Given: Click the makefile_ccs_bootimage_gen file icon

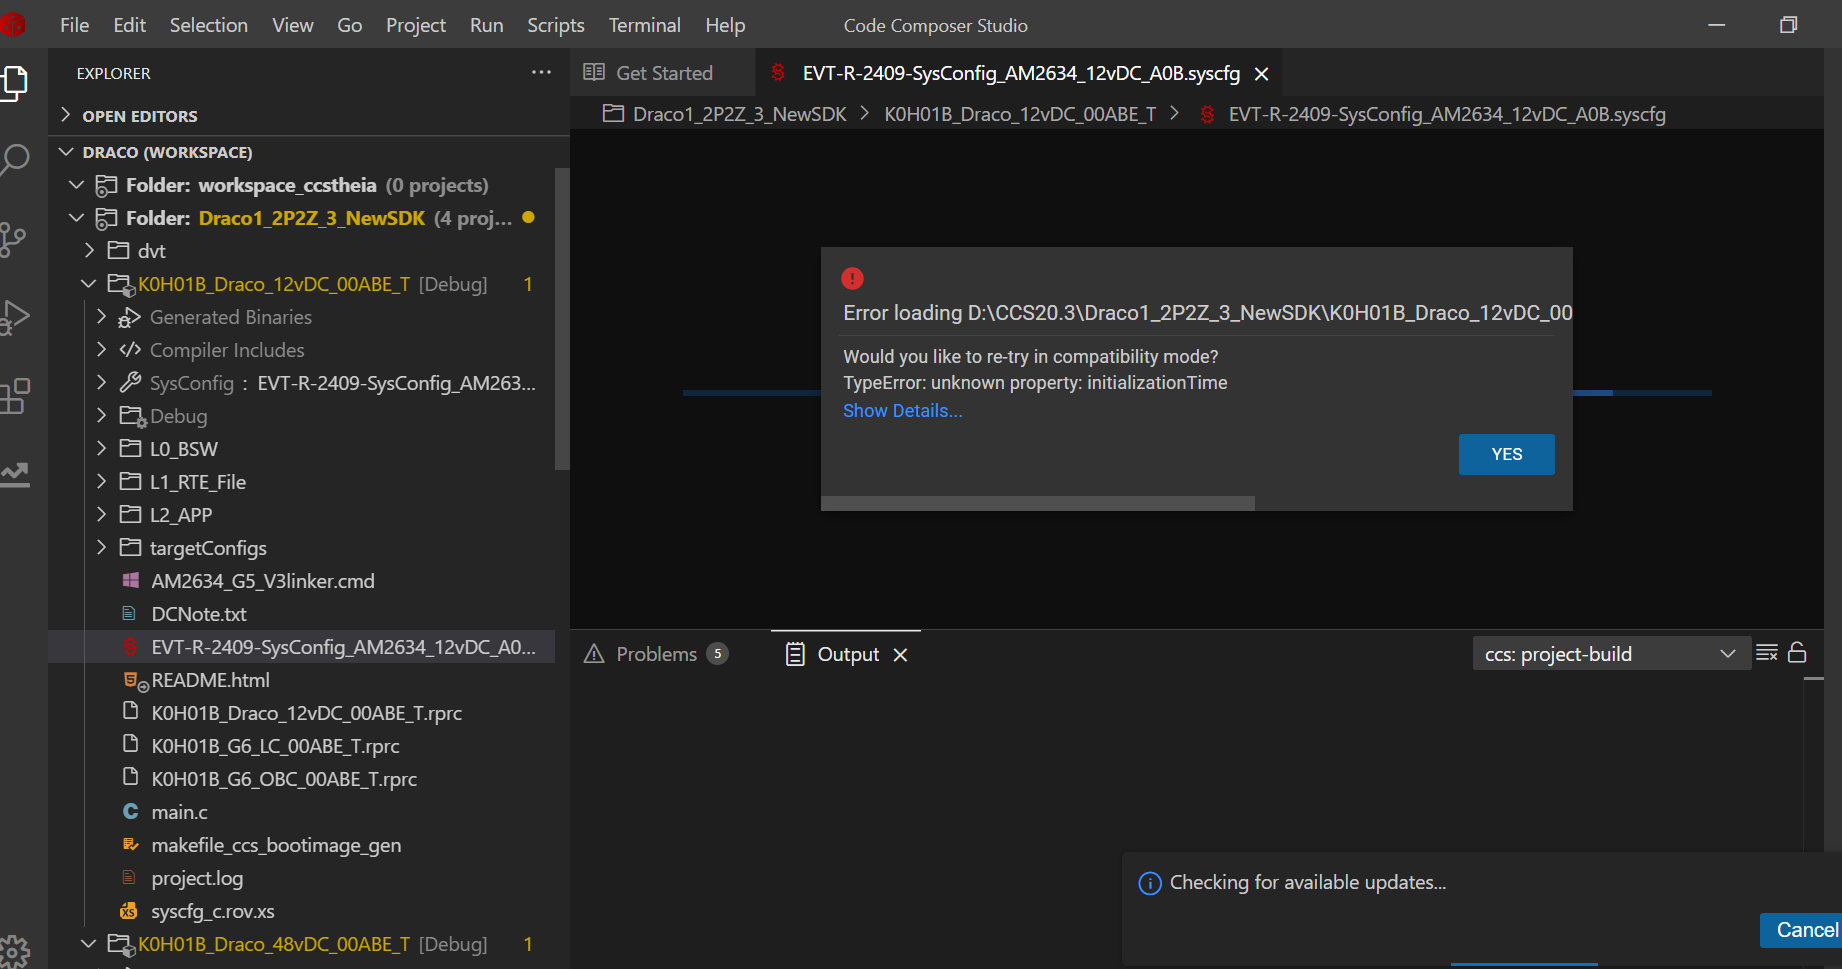Looking at the screenshot, I should pos(130,845).
